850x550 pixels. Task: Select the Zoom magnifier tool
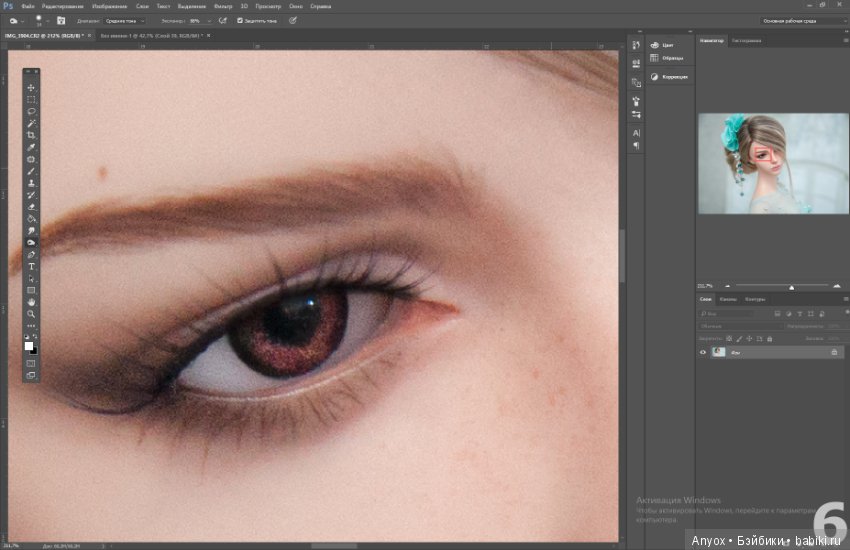pos(31,314)
